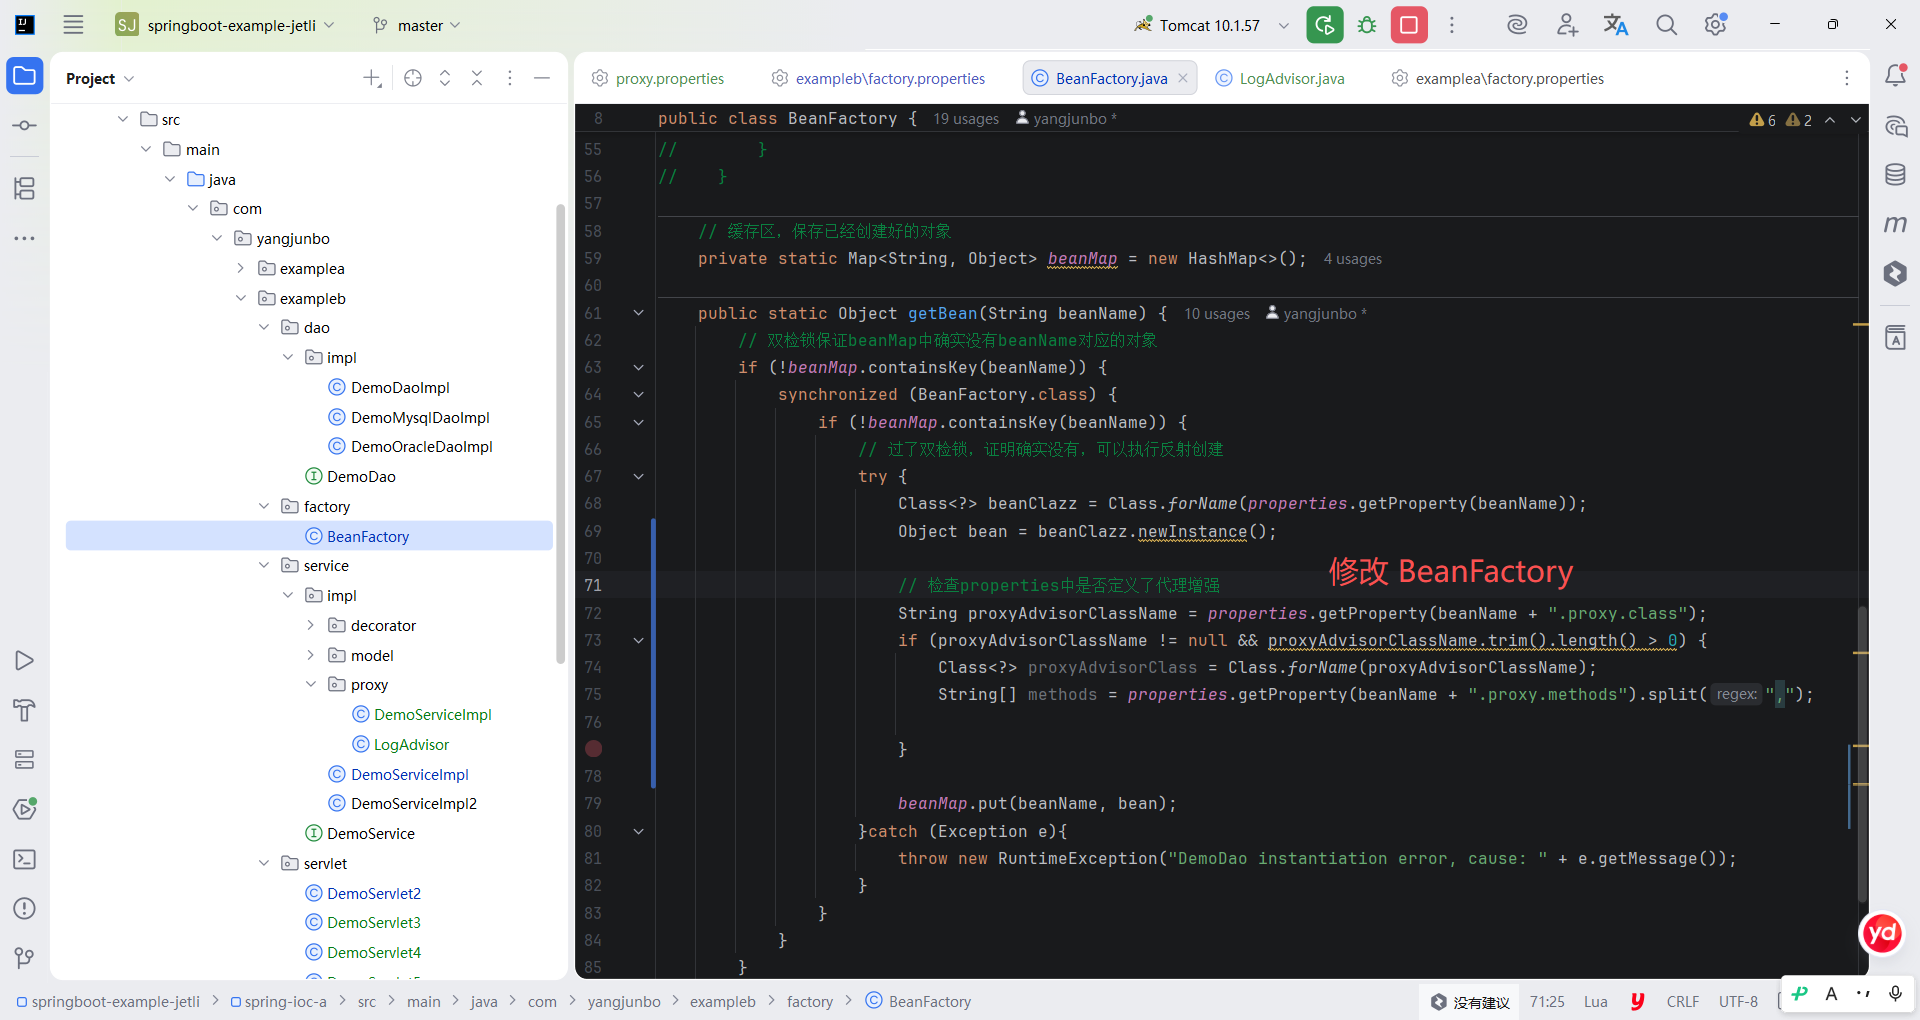Viewport: 1920px width, 1020px height.
Task: Click the translate icon in toolbar
Action: [1616, 25]
